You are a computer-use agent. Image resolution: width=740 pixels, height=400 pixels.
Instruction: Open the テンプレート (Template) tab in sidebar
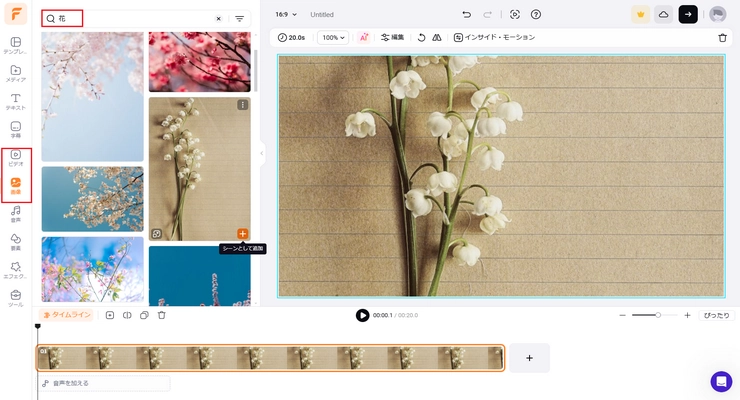15,45
